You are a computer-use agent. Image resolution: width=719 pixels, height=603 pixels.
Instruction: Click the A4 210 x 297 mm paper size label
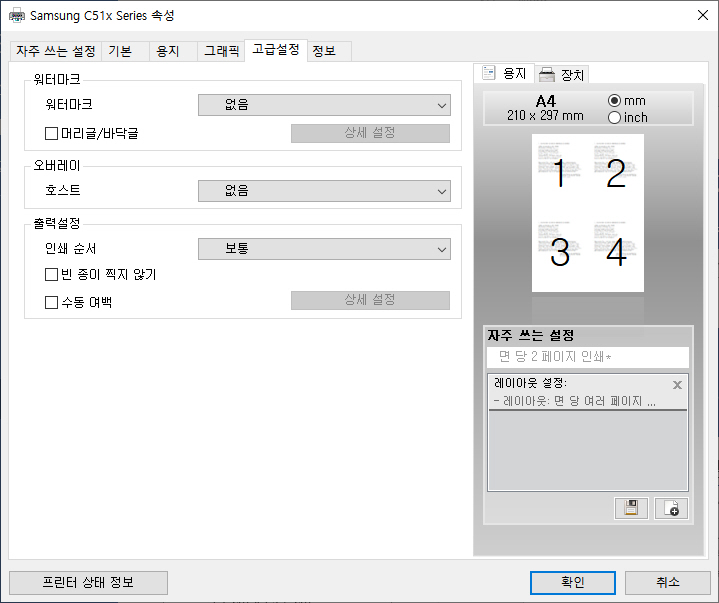(545, 108)
